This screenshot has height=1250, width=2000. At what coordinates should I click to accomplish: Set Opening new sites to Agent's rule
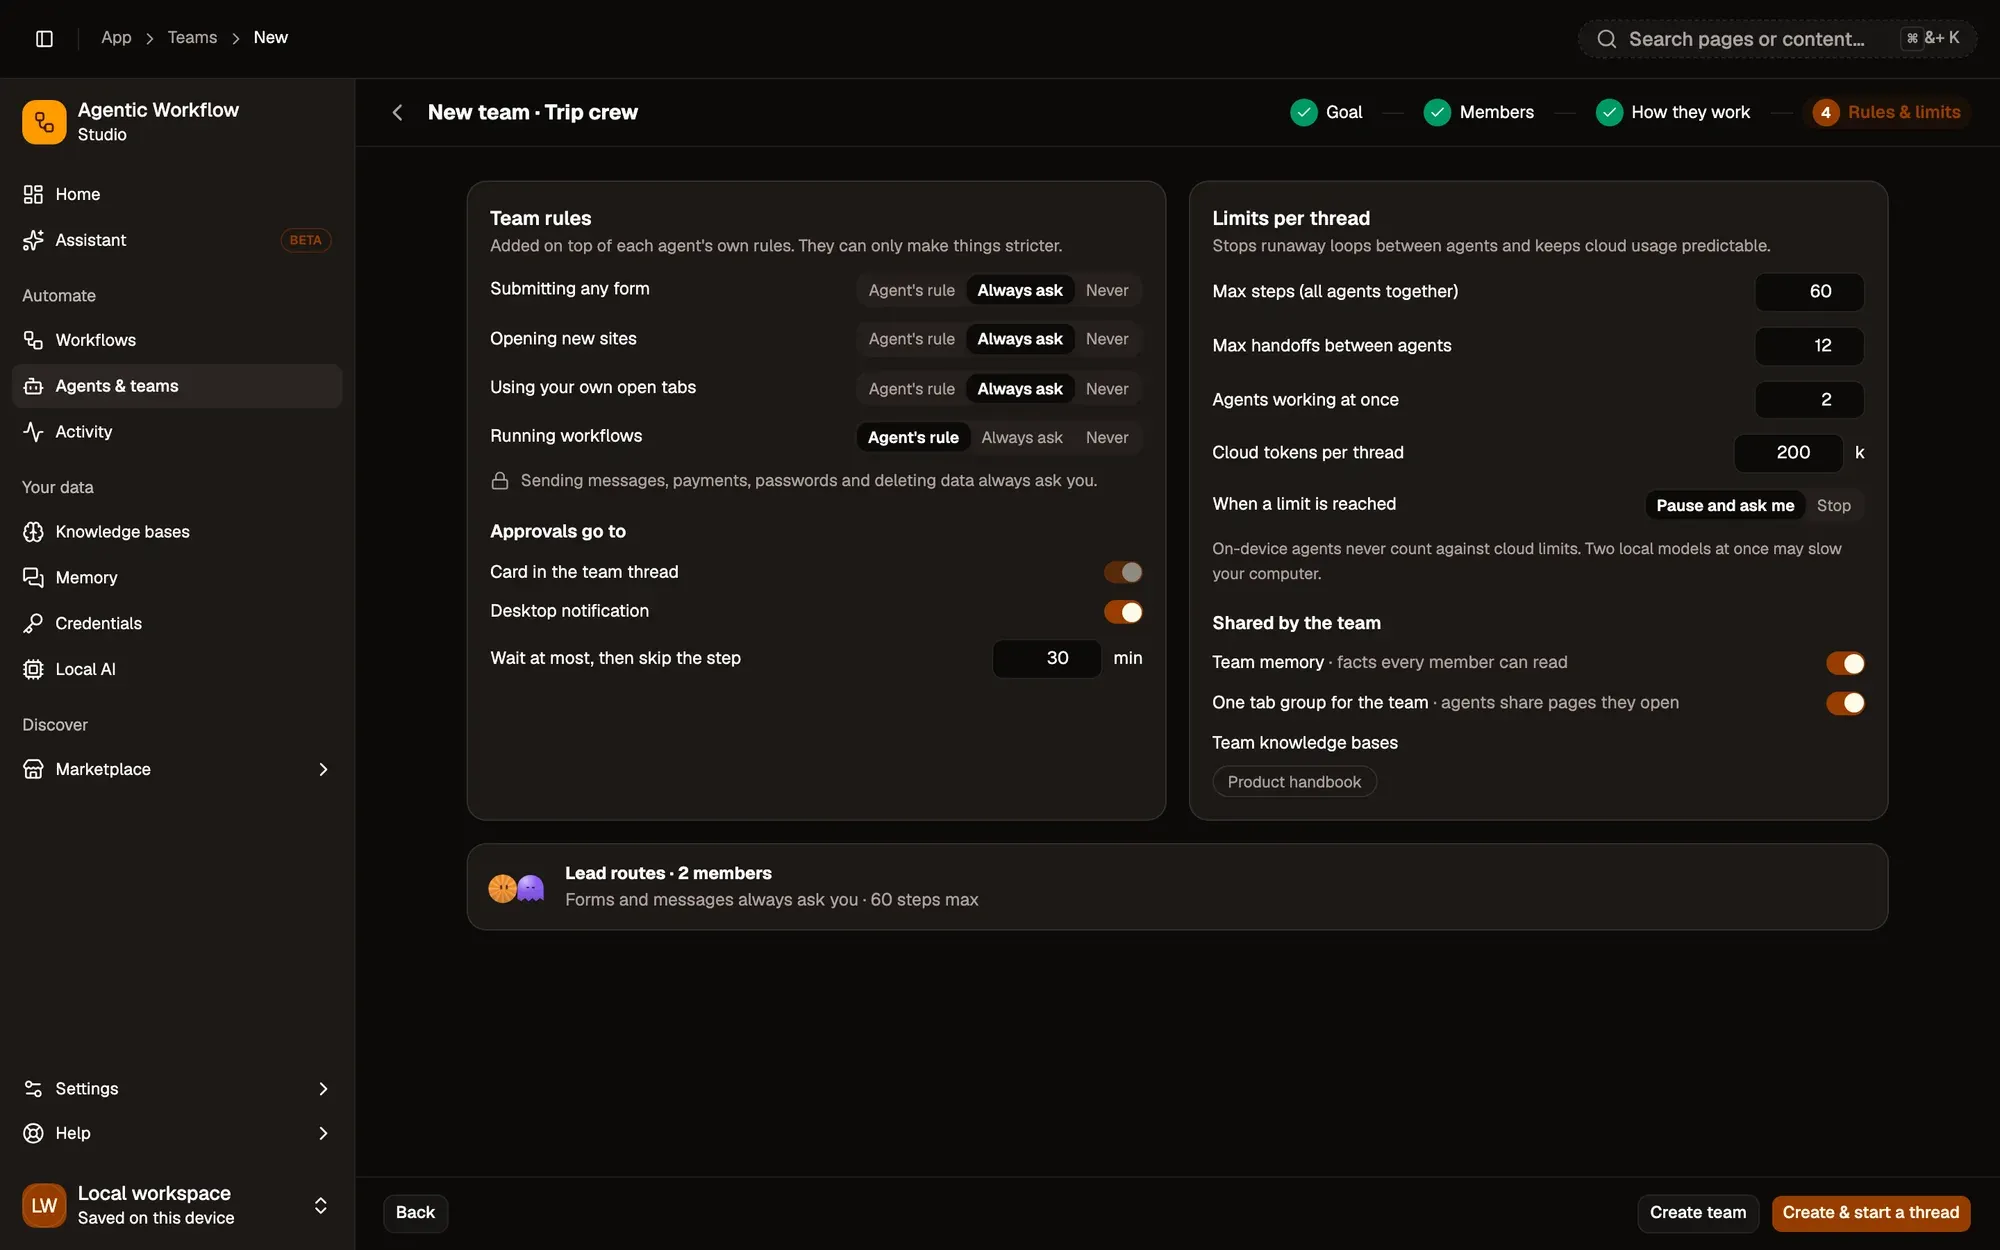pyautogui.click(x=911, y=339)
